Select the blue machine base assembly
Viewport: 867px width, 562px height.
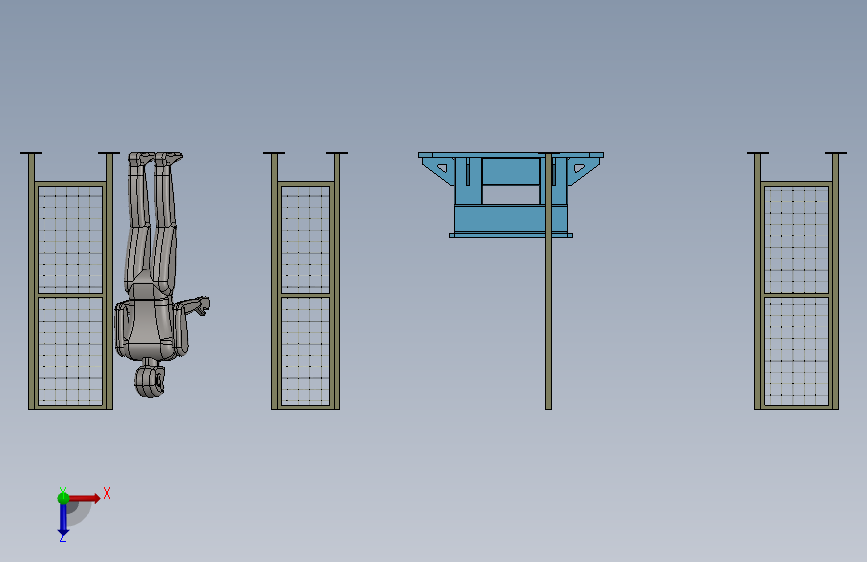(x=510, y=195)
